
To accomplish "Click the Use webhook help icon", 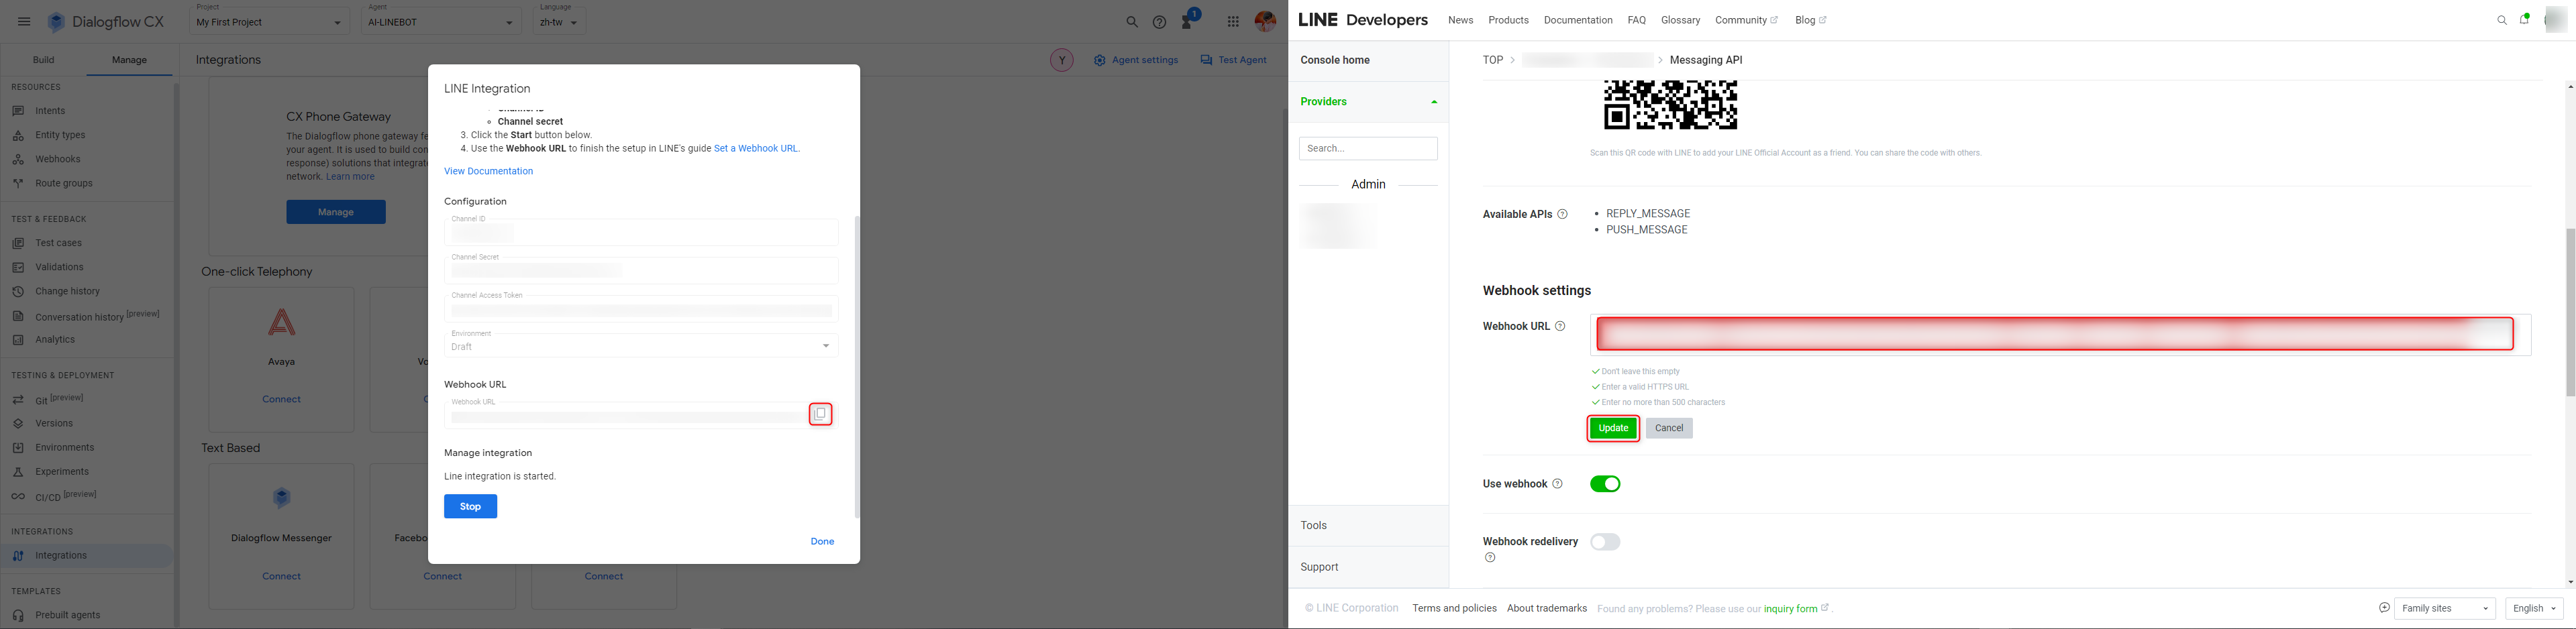I will [1557, 484].
